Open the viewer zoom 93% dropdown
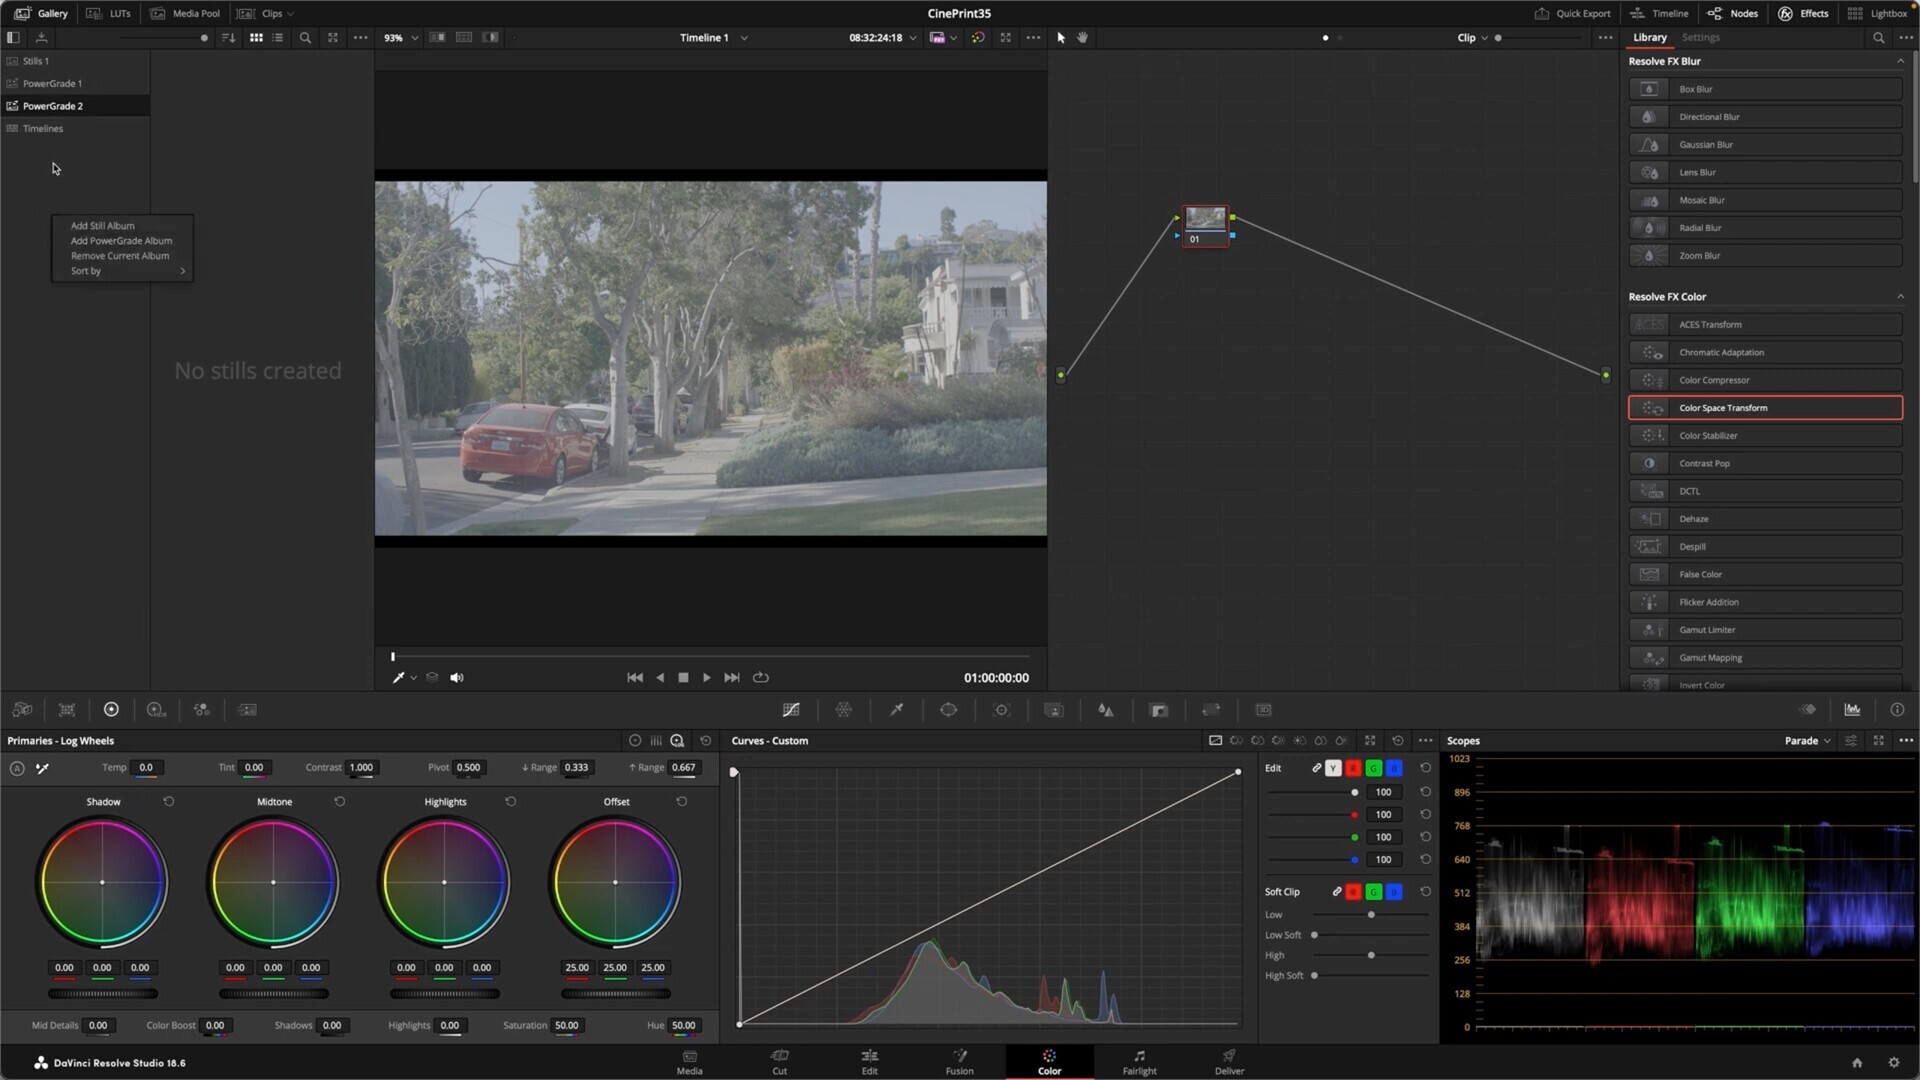 [x=401, y=38]
